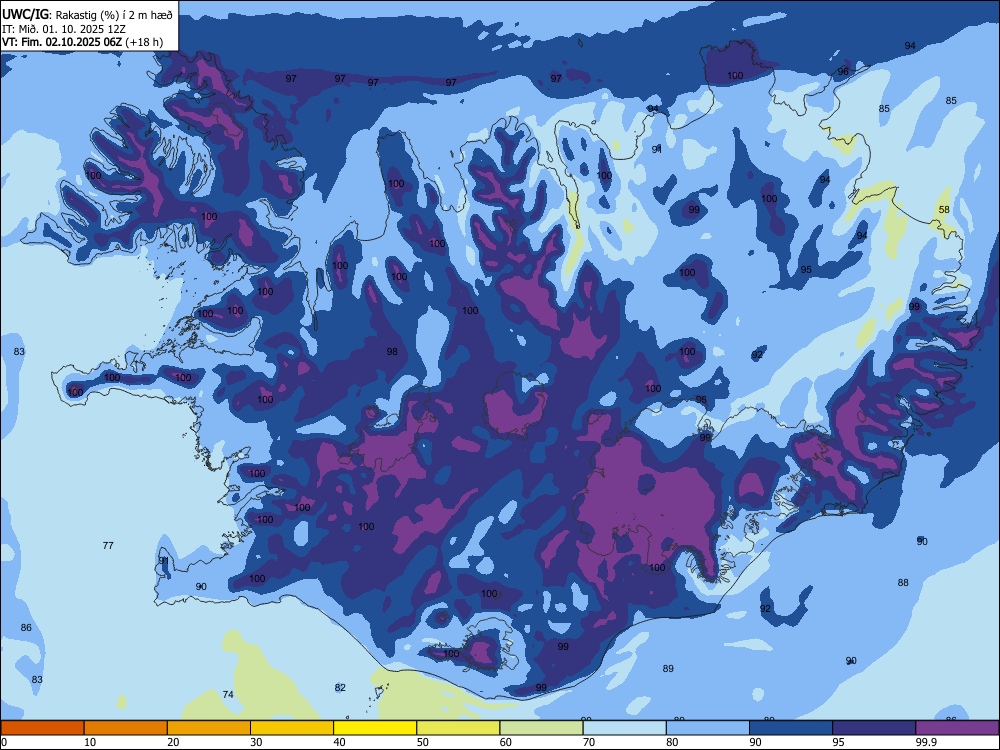Pick the legend tick label '40'
The image size is (1000, 750).
[339, 742]
